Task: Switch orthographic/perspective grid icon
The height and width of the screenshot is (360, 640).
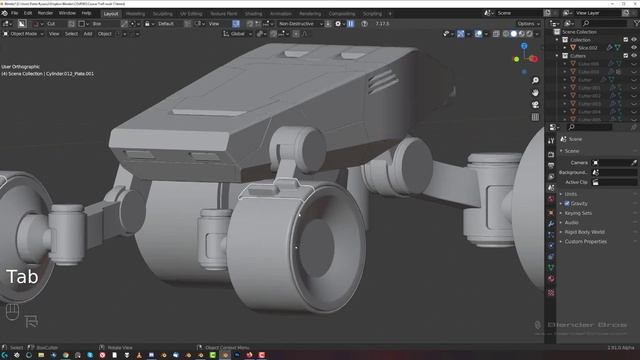Action: (x=535, y=117)
